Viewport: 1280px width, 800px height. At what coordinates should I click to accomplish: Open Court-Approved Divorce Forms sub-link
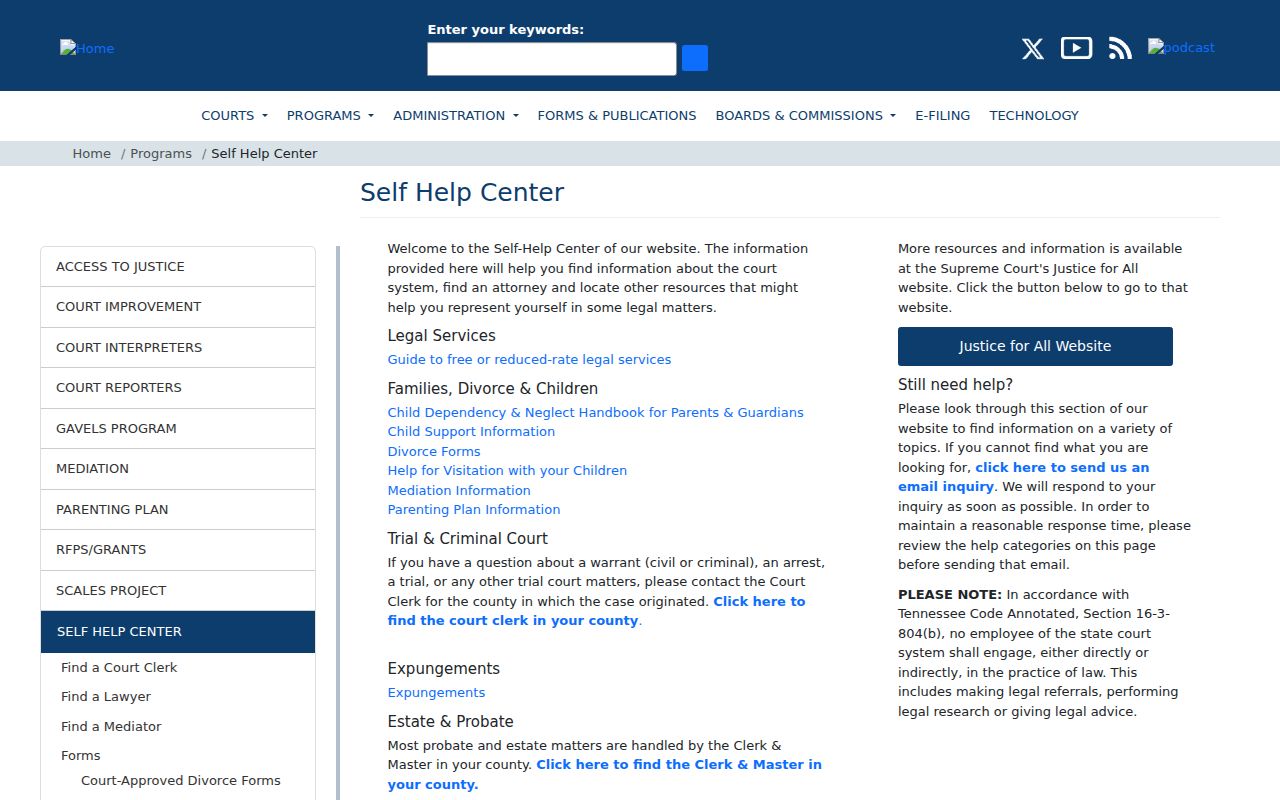[181, 781]
